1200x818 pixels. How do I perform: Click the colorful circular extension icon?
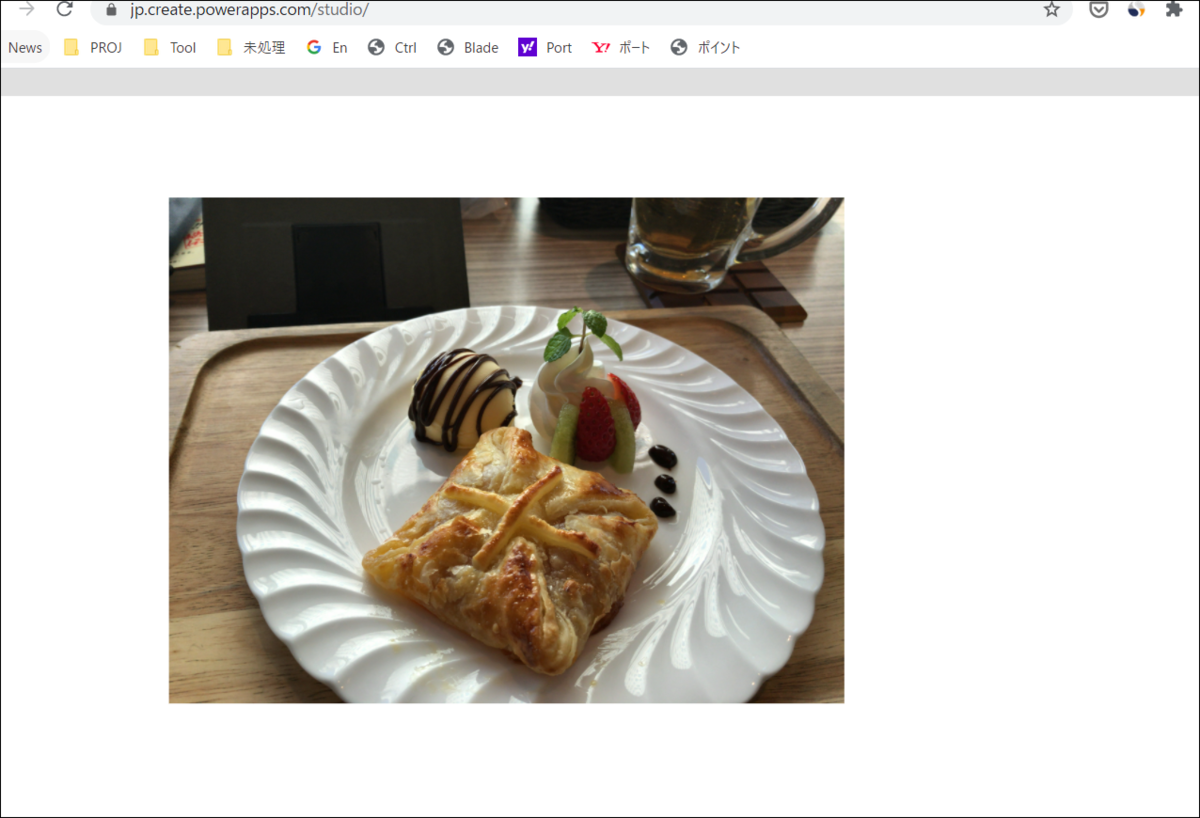pos(1136,9)
